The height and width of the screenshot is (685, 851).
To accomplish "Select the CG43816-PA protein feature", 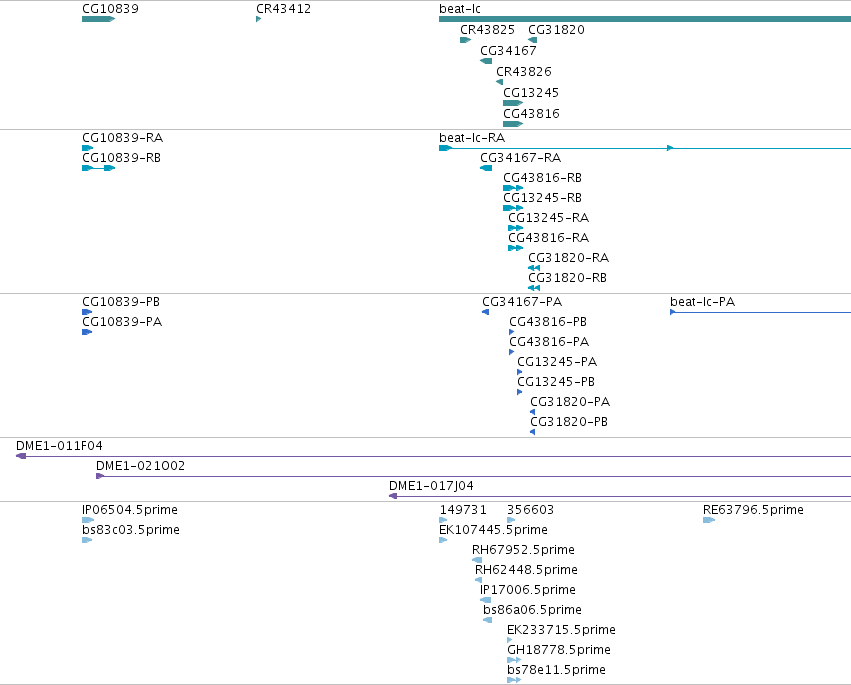I will 511,352.
